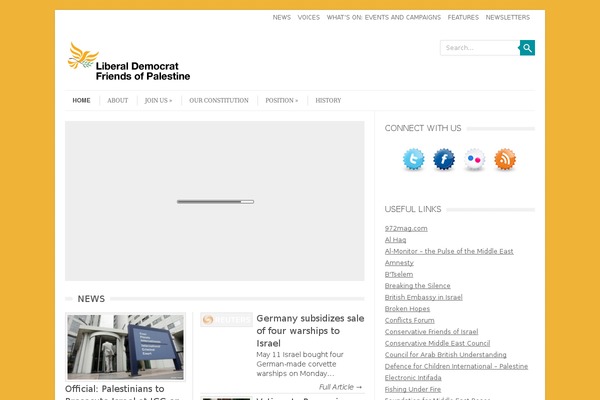Visit the 972mag.com link
Screen dimensions: 600x400
pos(406,229)
